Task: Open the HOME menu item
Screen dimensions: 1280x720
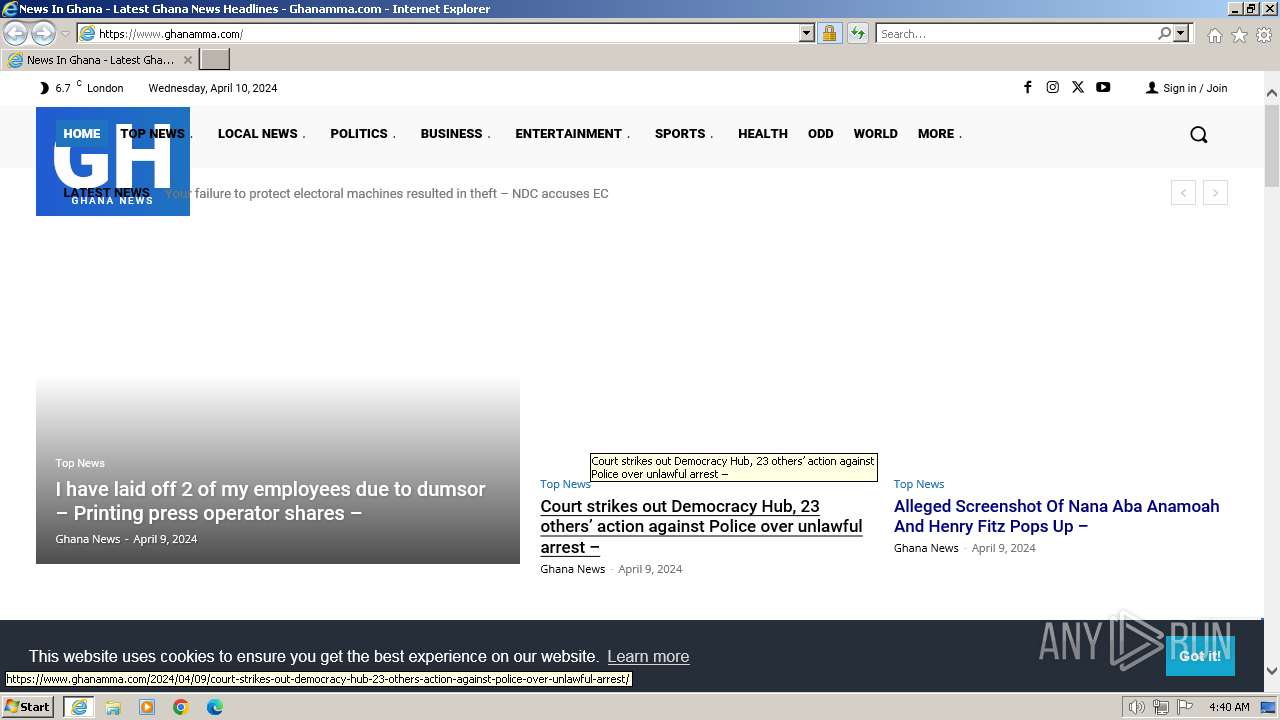Action: pos(82,133)
